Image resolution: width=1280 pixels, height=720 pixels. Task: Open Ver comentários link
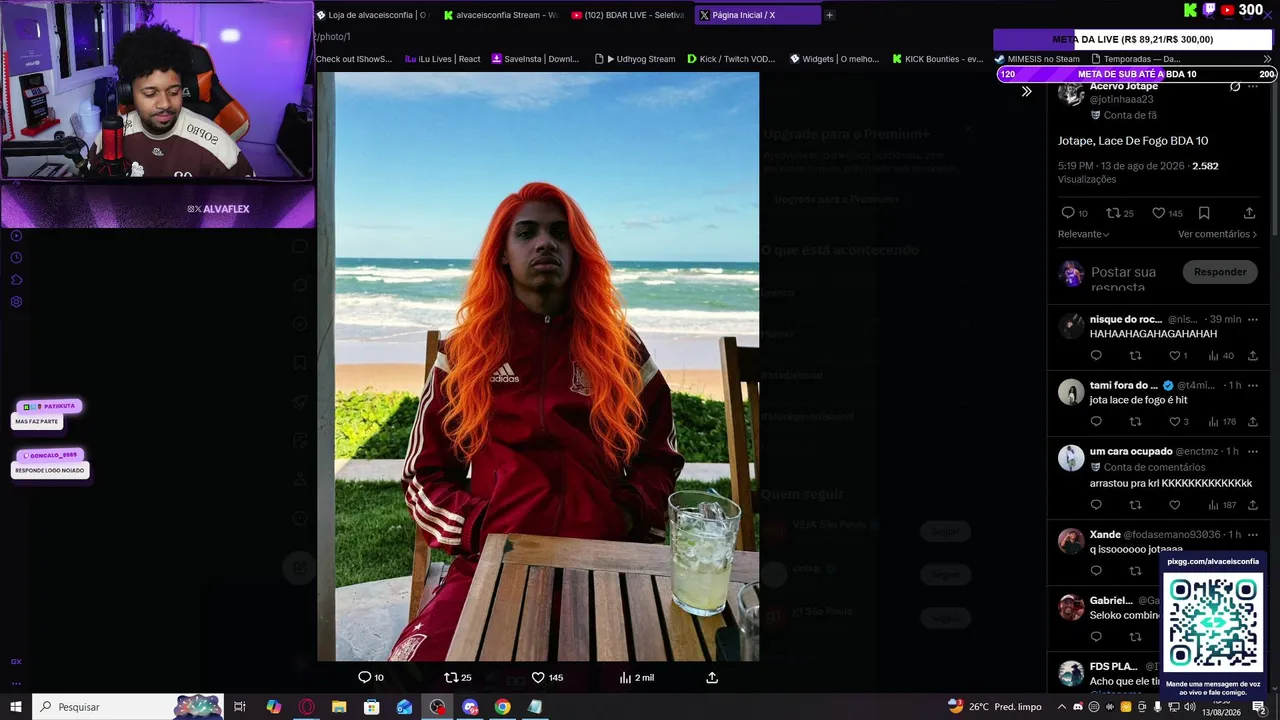[x=1217, y=234]
